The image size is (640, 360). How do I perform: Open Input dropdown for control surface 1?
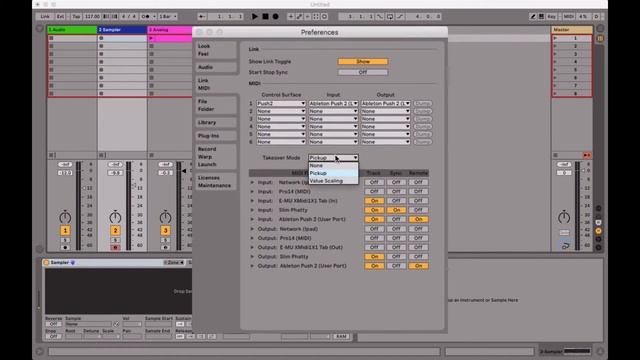[x=333, y=103]
